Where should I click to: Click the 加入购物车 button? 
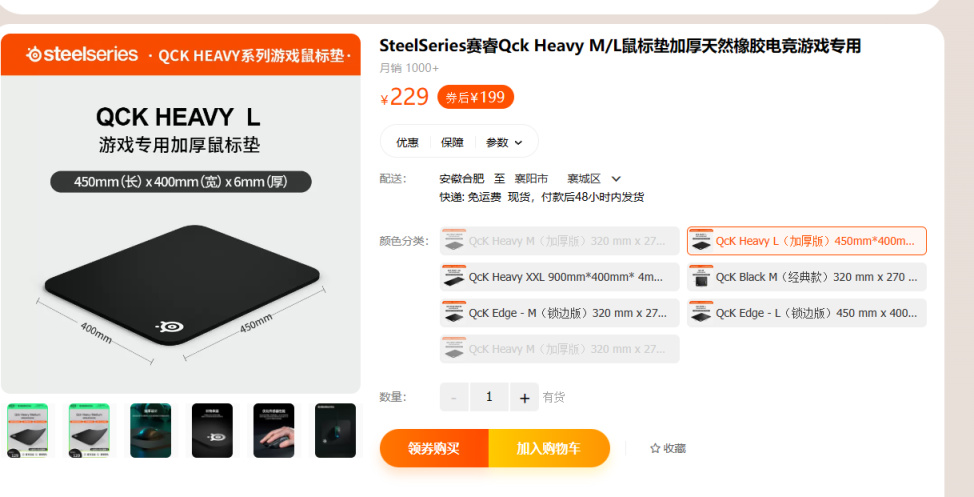(x=549, y=448)
